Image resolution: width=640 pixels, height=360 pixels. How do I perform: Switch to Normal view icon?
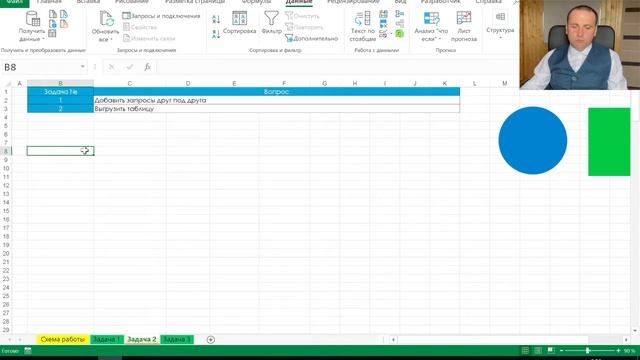tap(525, 351)
